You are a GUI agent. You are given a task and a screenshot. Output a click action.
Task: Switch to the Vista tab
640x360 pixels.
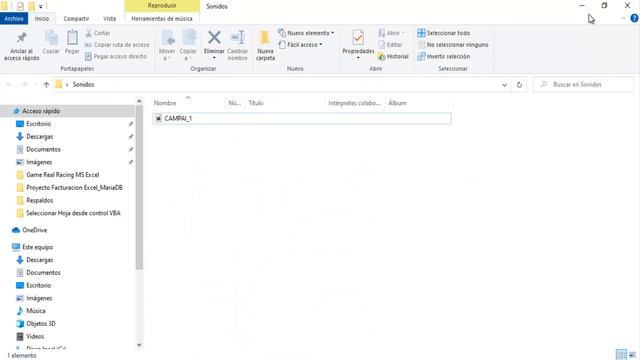pos(109,18)
